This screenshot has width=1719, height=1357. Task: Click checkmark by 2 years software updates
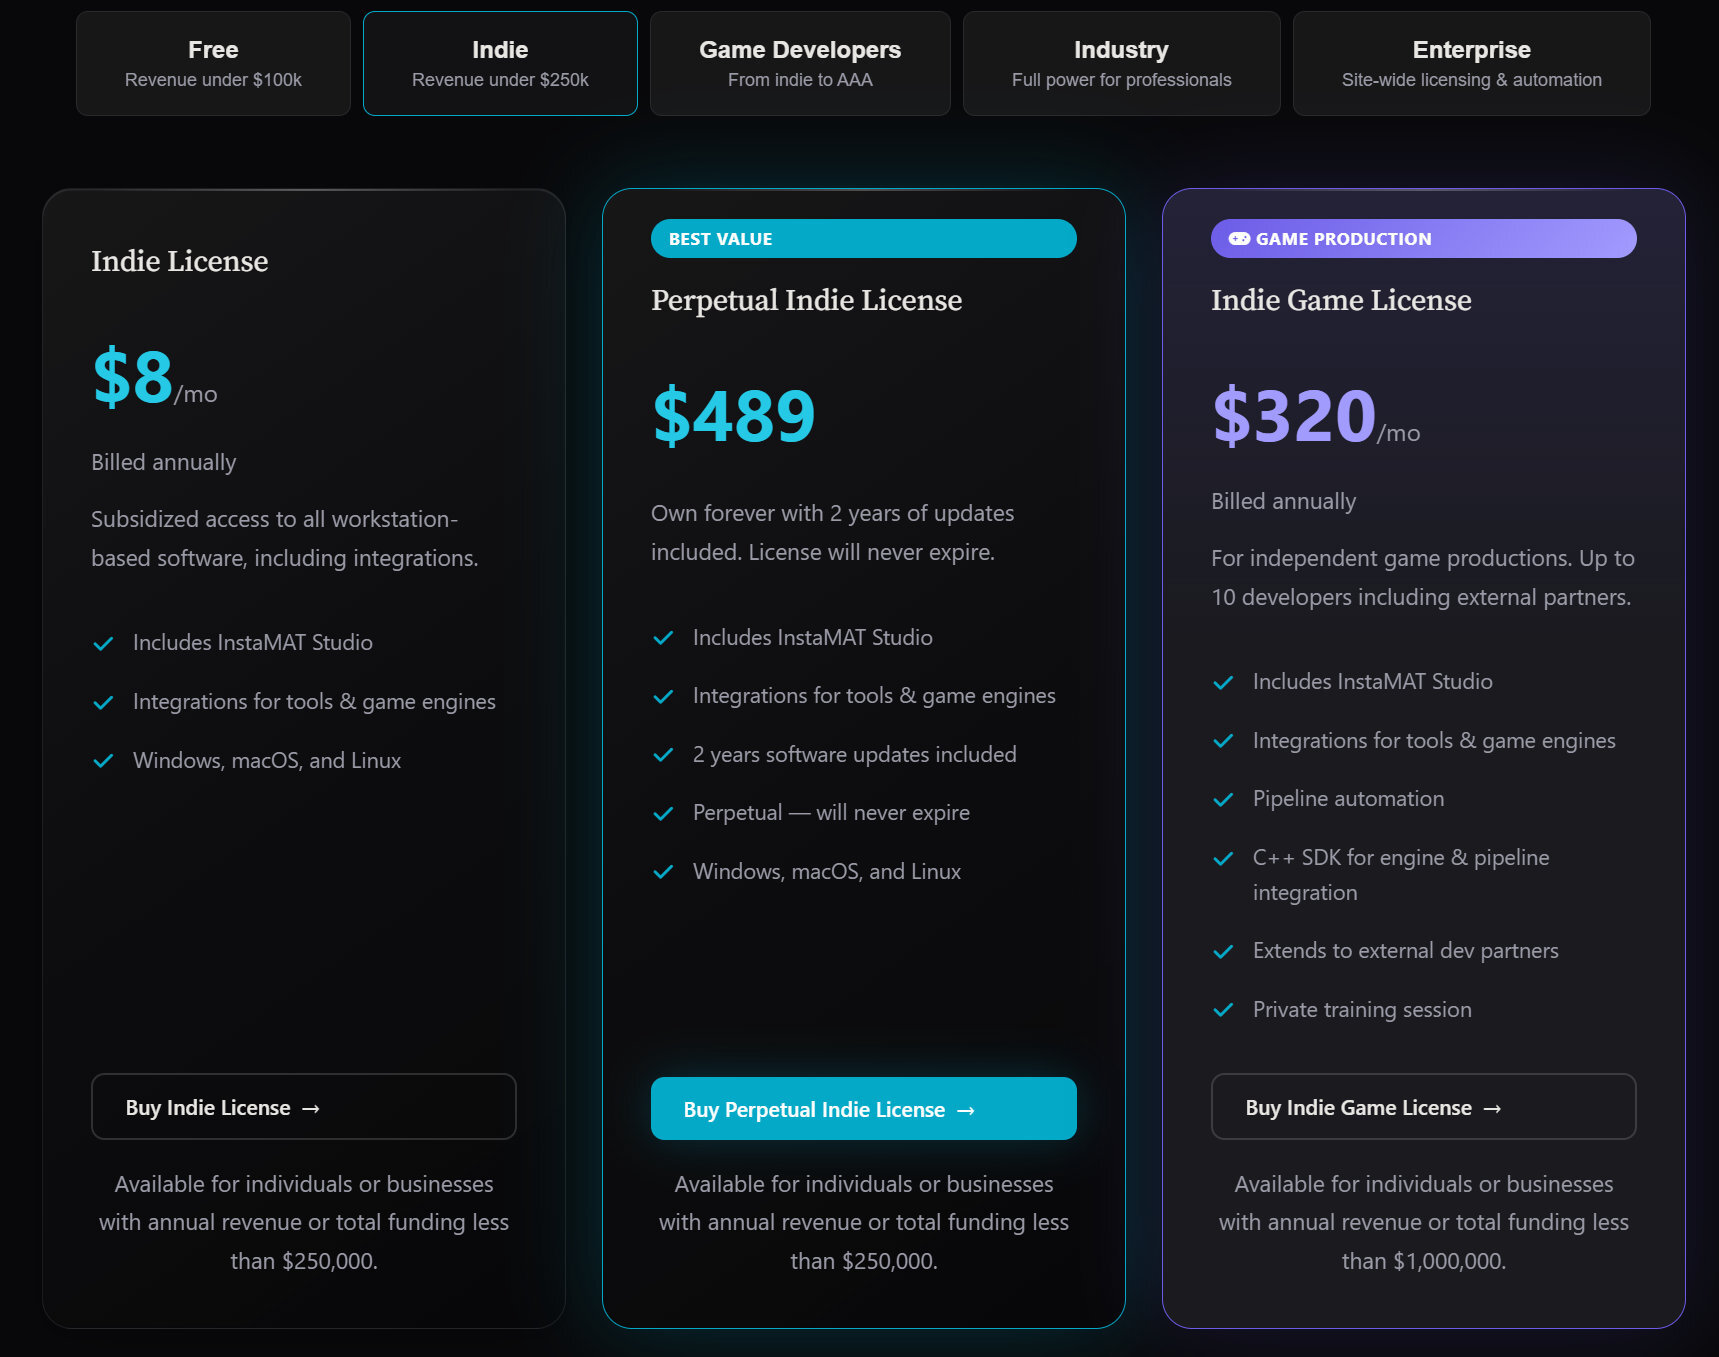(663, 756)
